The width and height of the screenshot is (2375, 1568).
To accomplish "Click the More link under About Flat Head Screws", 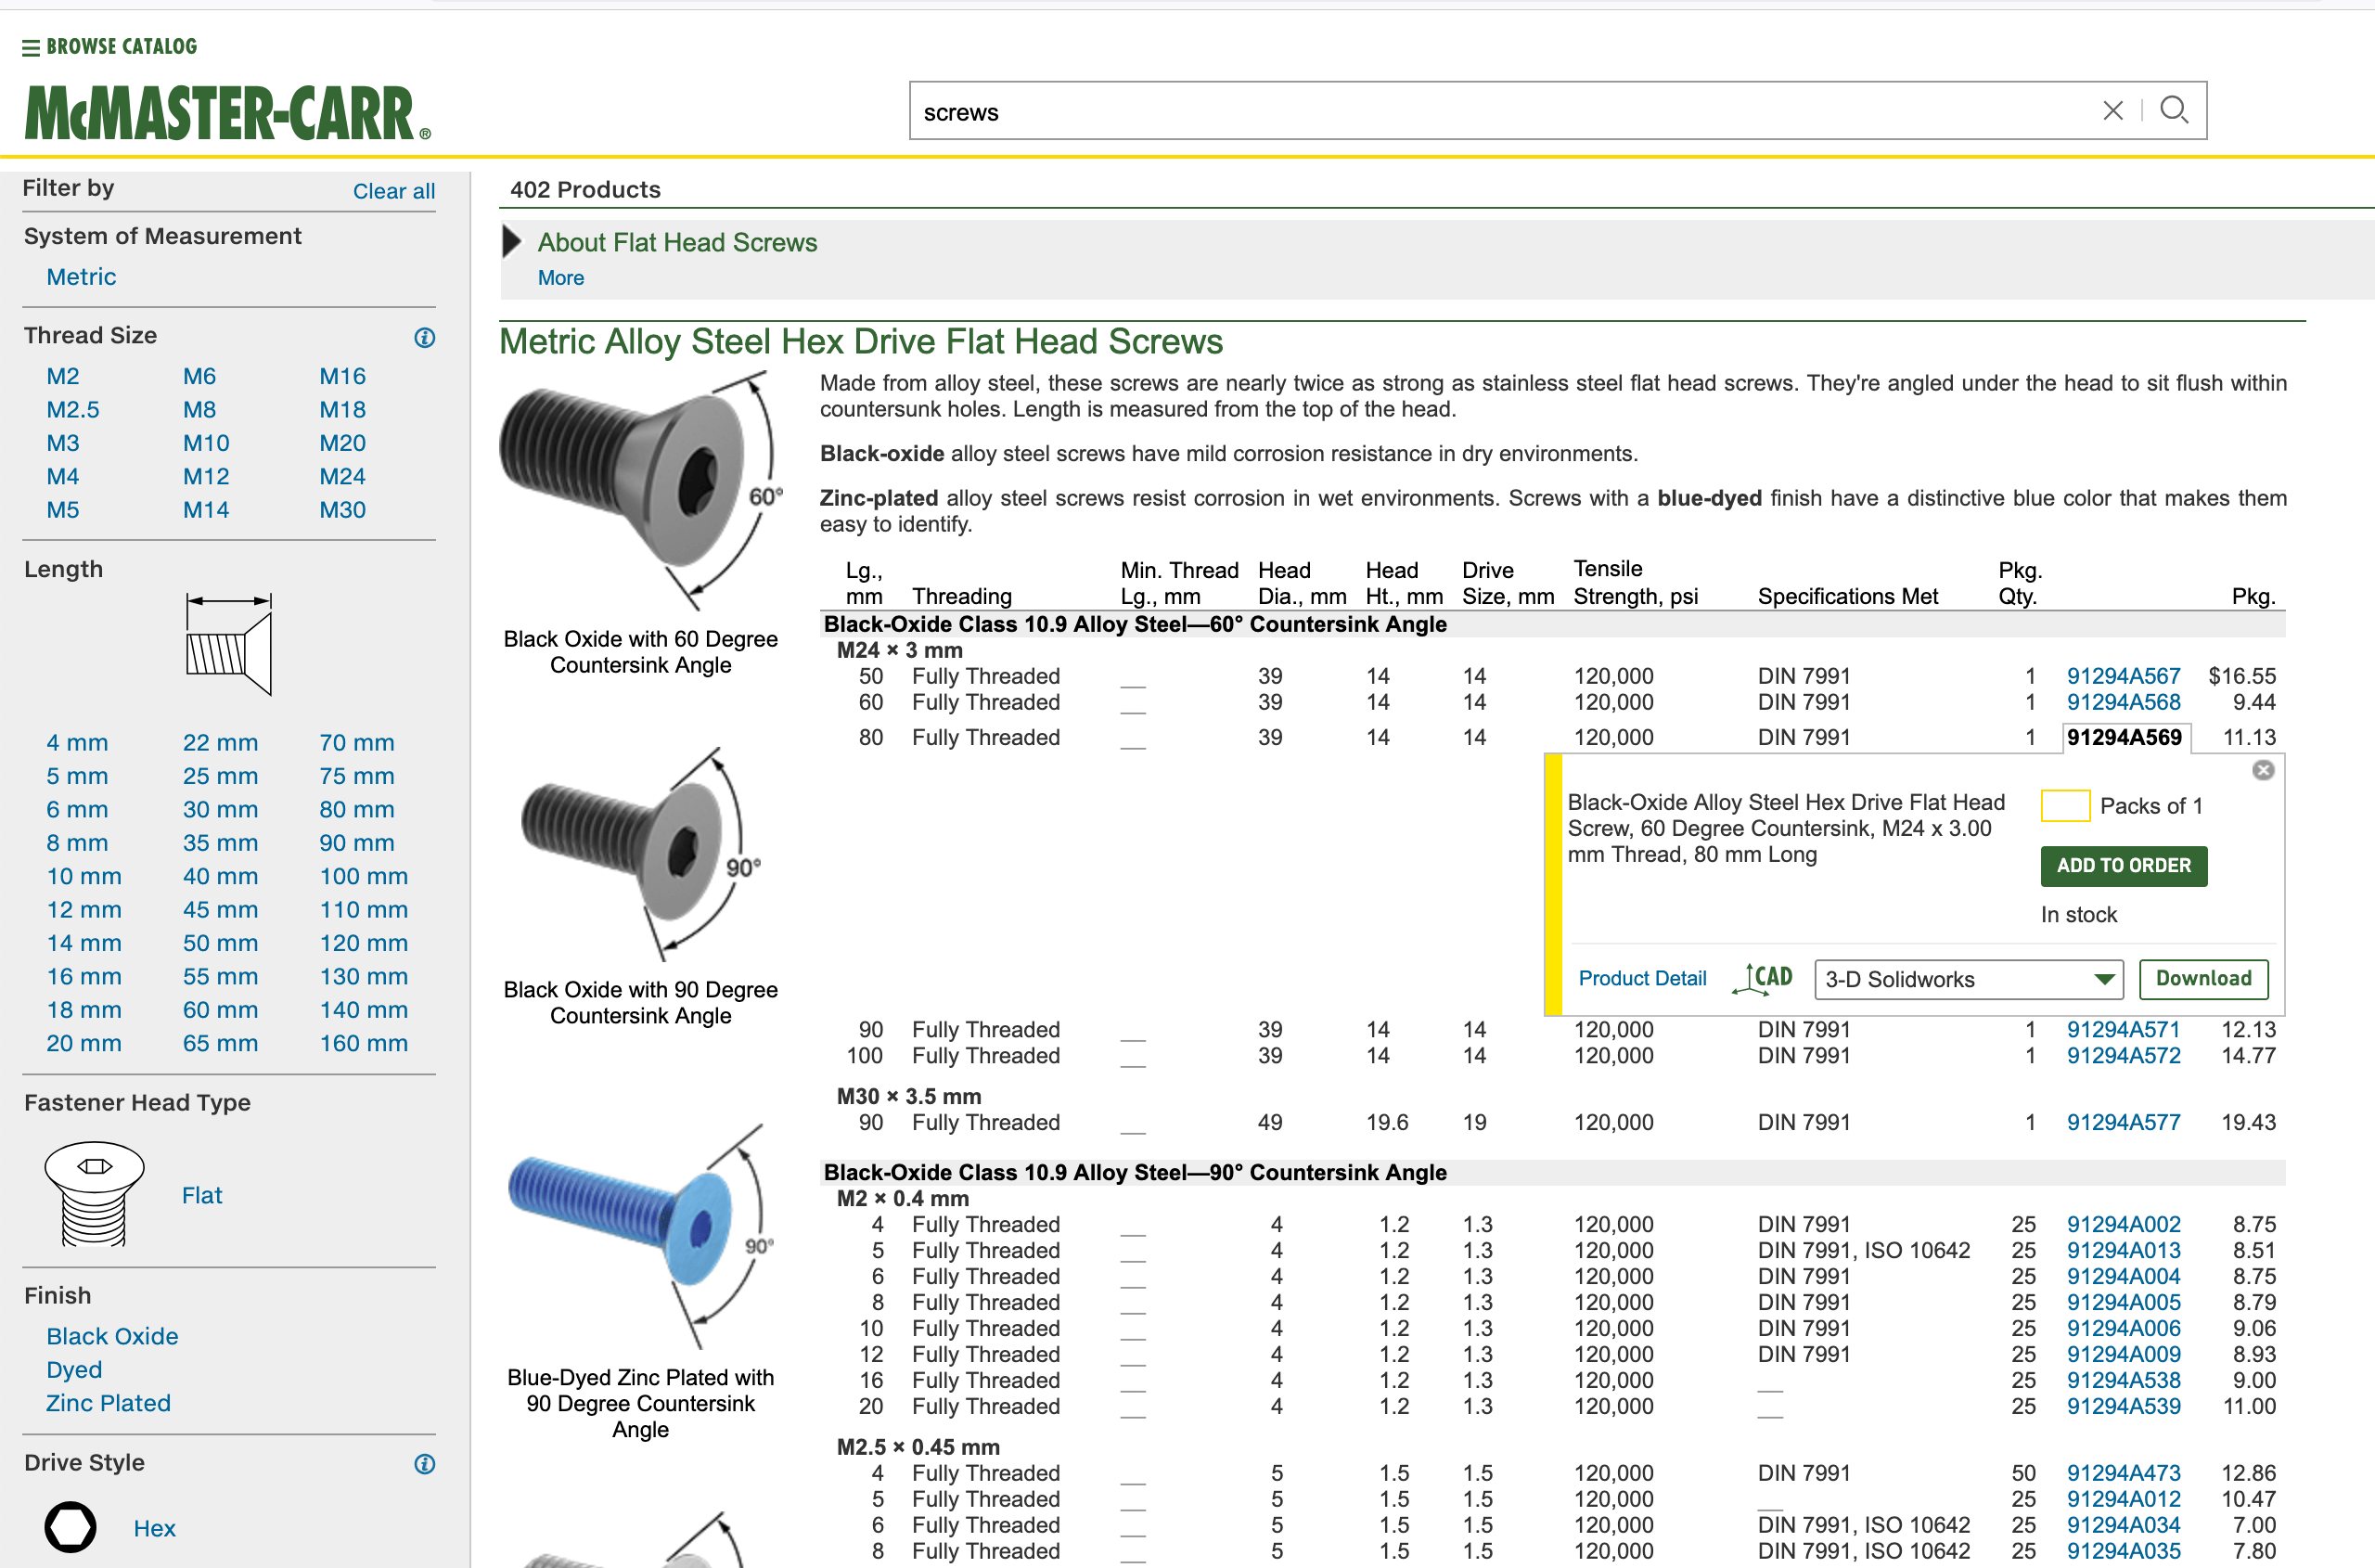I will (x=560, y=278).
